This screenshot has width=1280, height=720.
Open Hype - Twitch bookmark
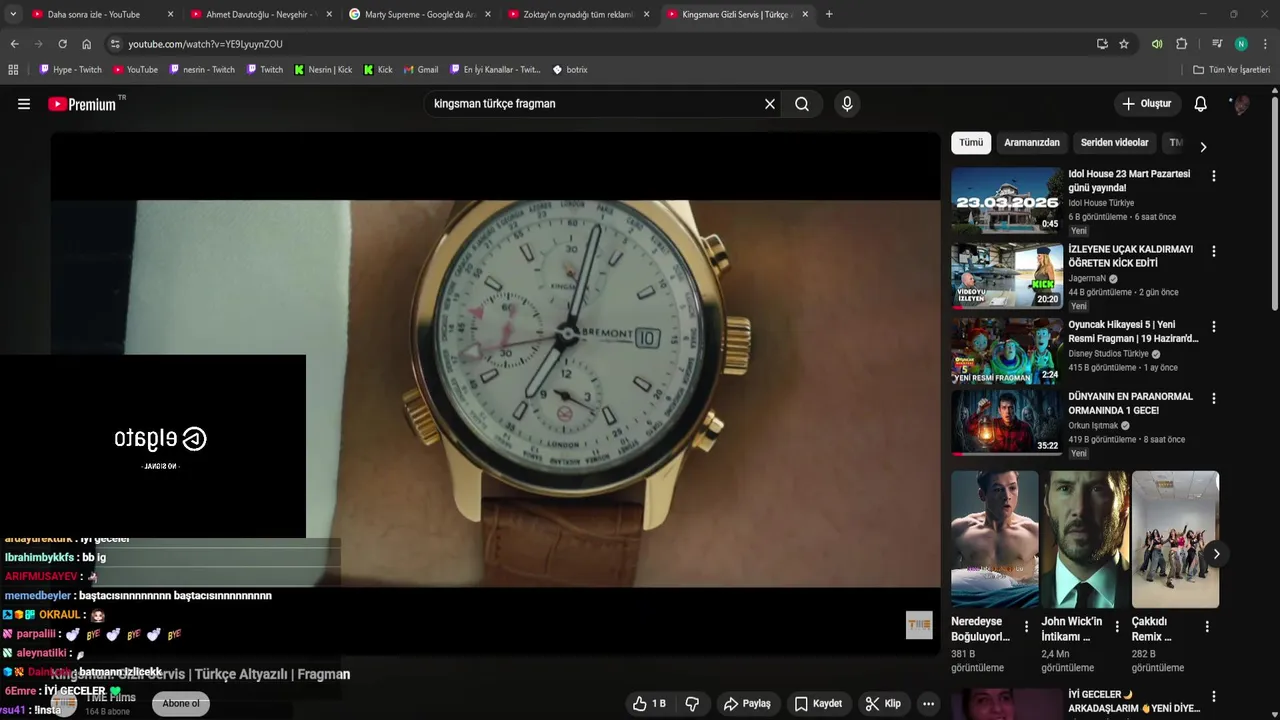pyautogui.click(x=71, y=70)
